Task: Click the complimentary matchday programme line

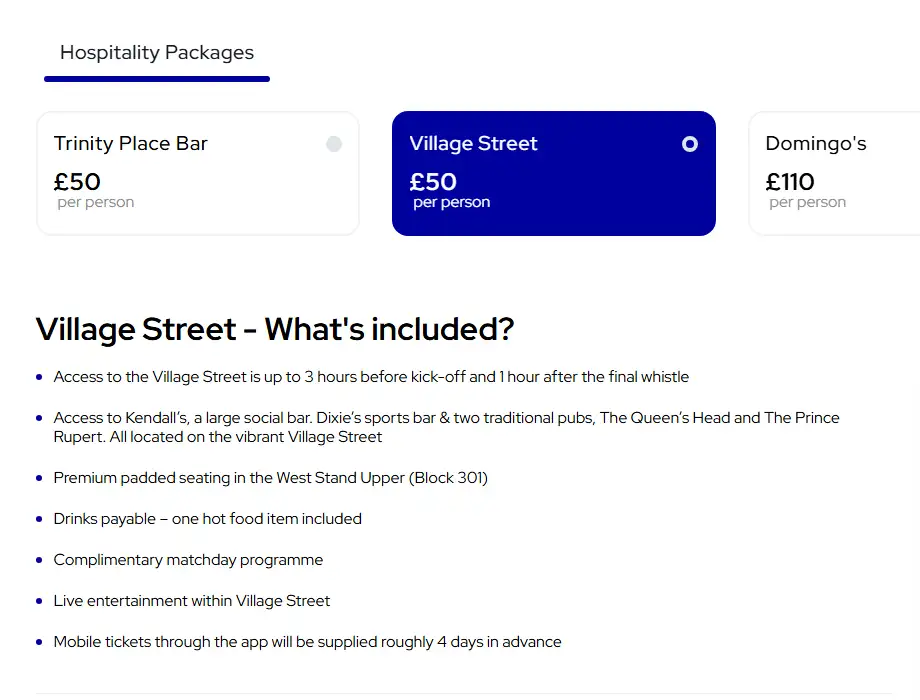Action: (x=189, y=560)
